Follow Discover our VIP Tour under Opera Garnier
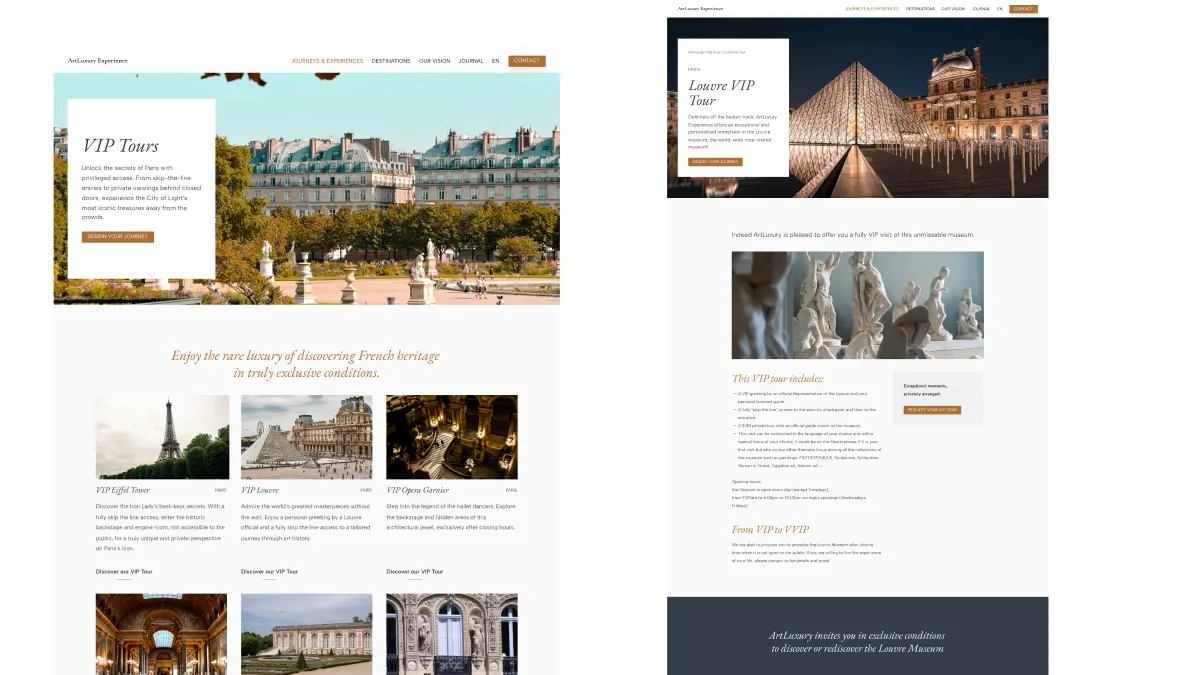1200x675 pixels. (415, 572)
